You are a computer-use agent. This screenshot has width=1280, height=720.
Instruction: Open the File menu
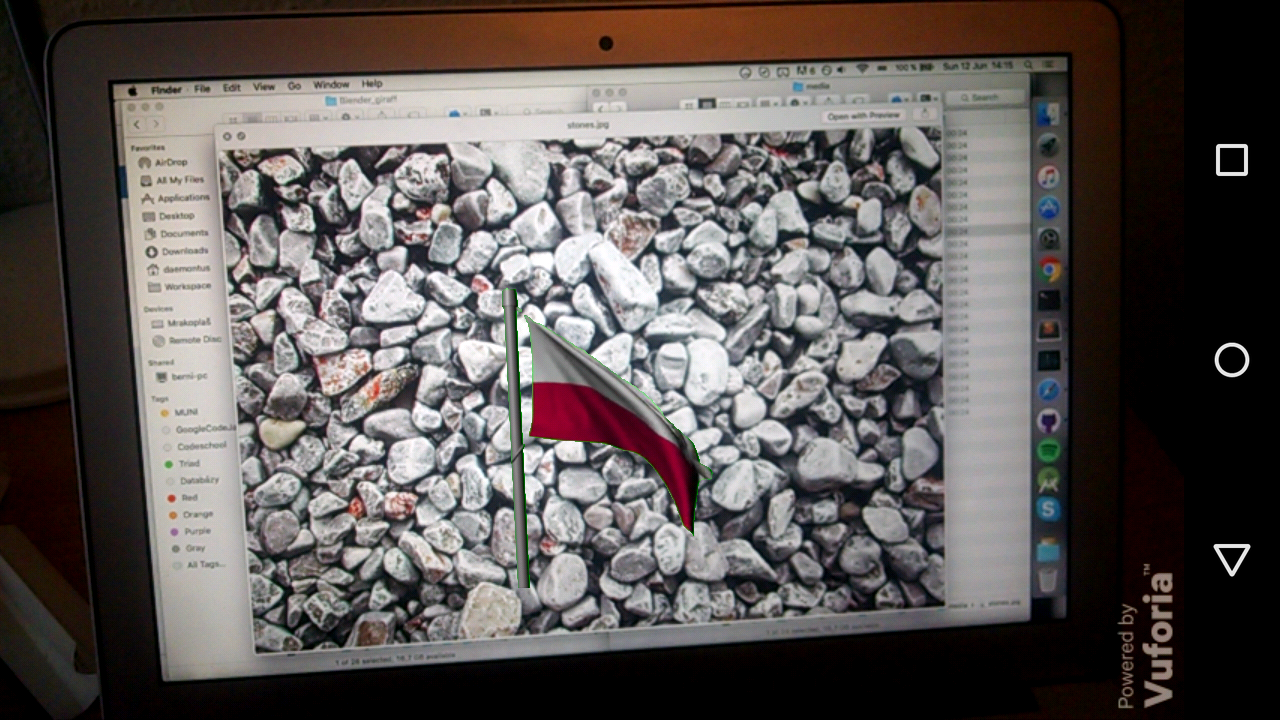click(x=202, y=88)
